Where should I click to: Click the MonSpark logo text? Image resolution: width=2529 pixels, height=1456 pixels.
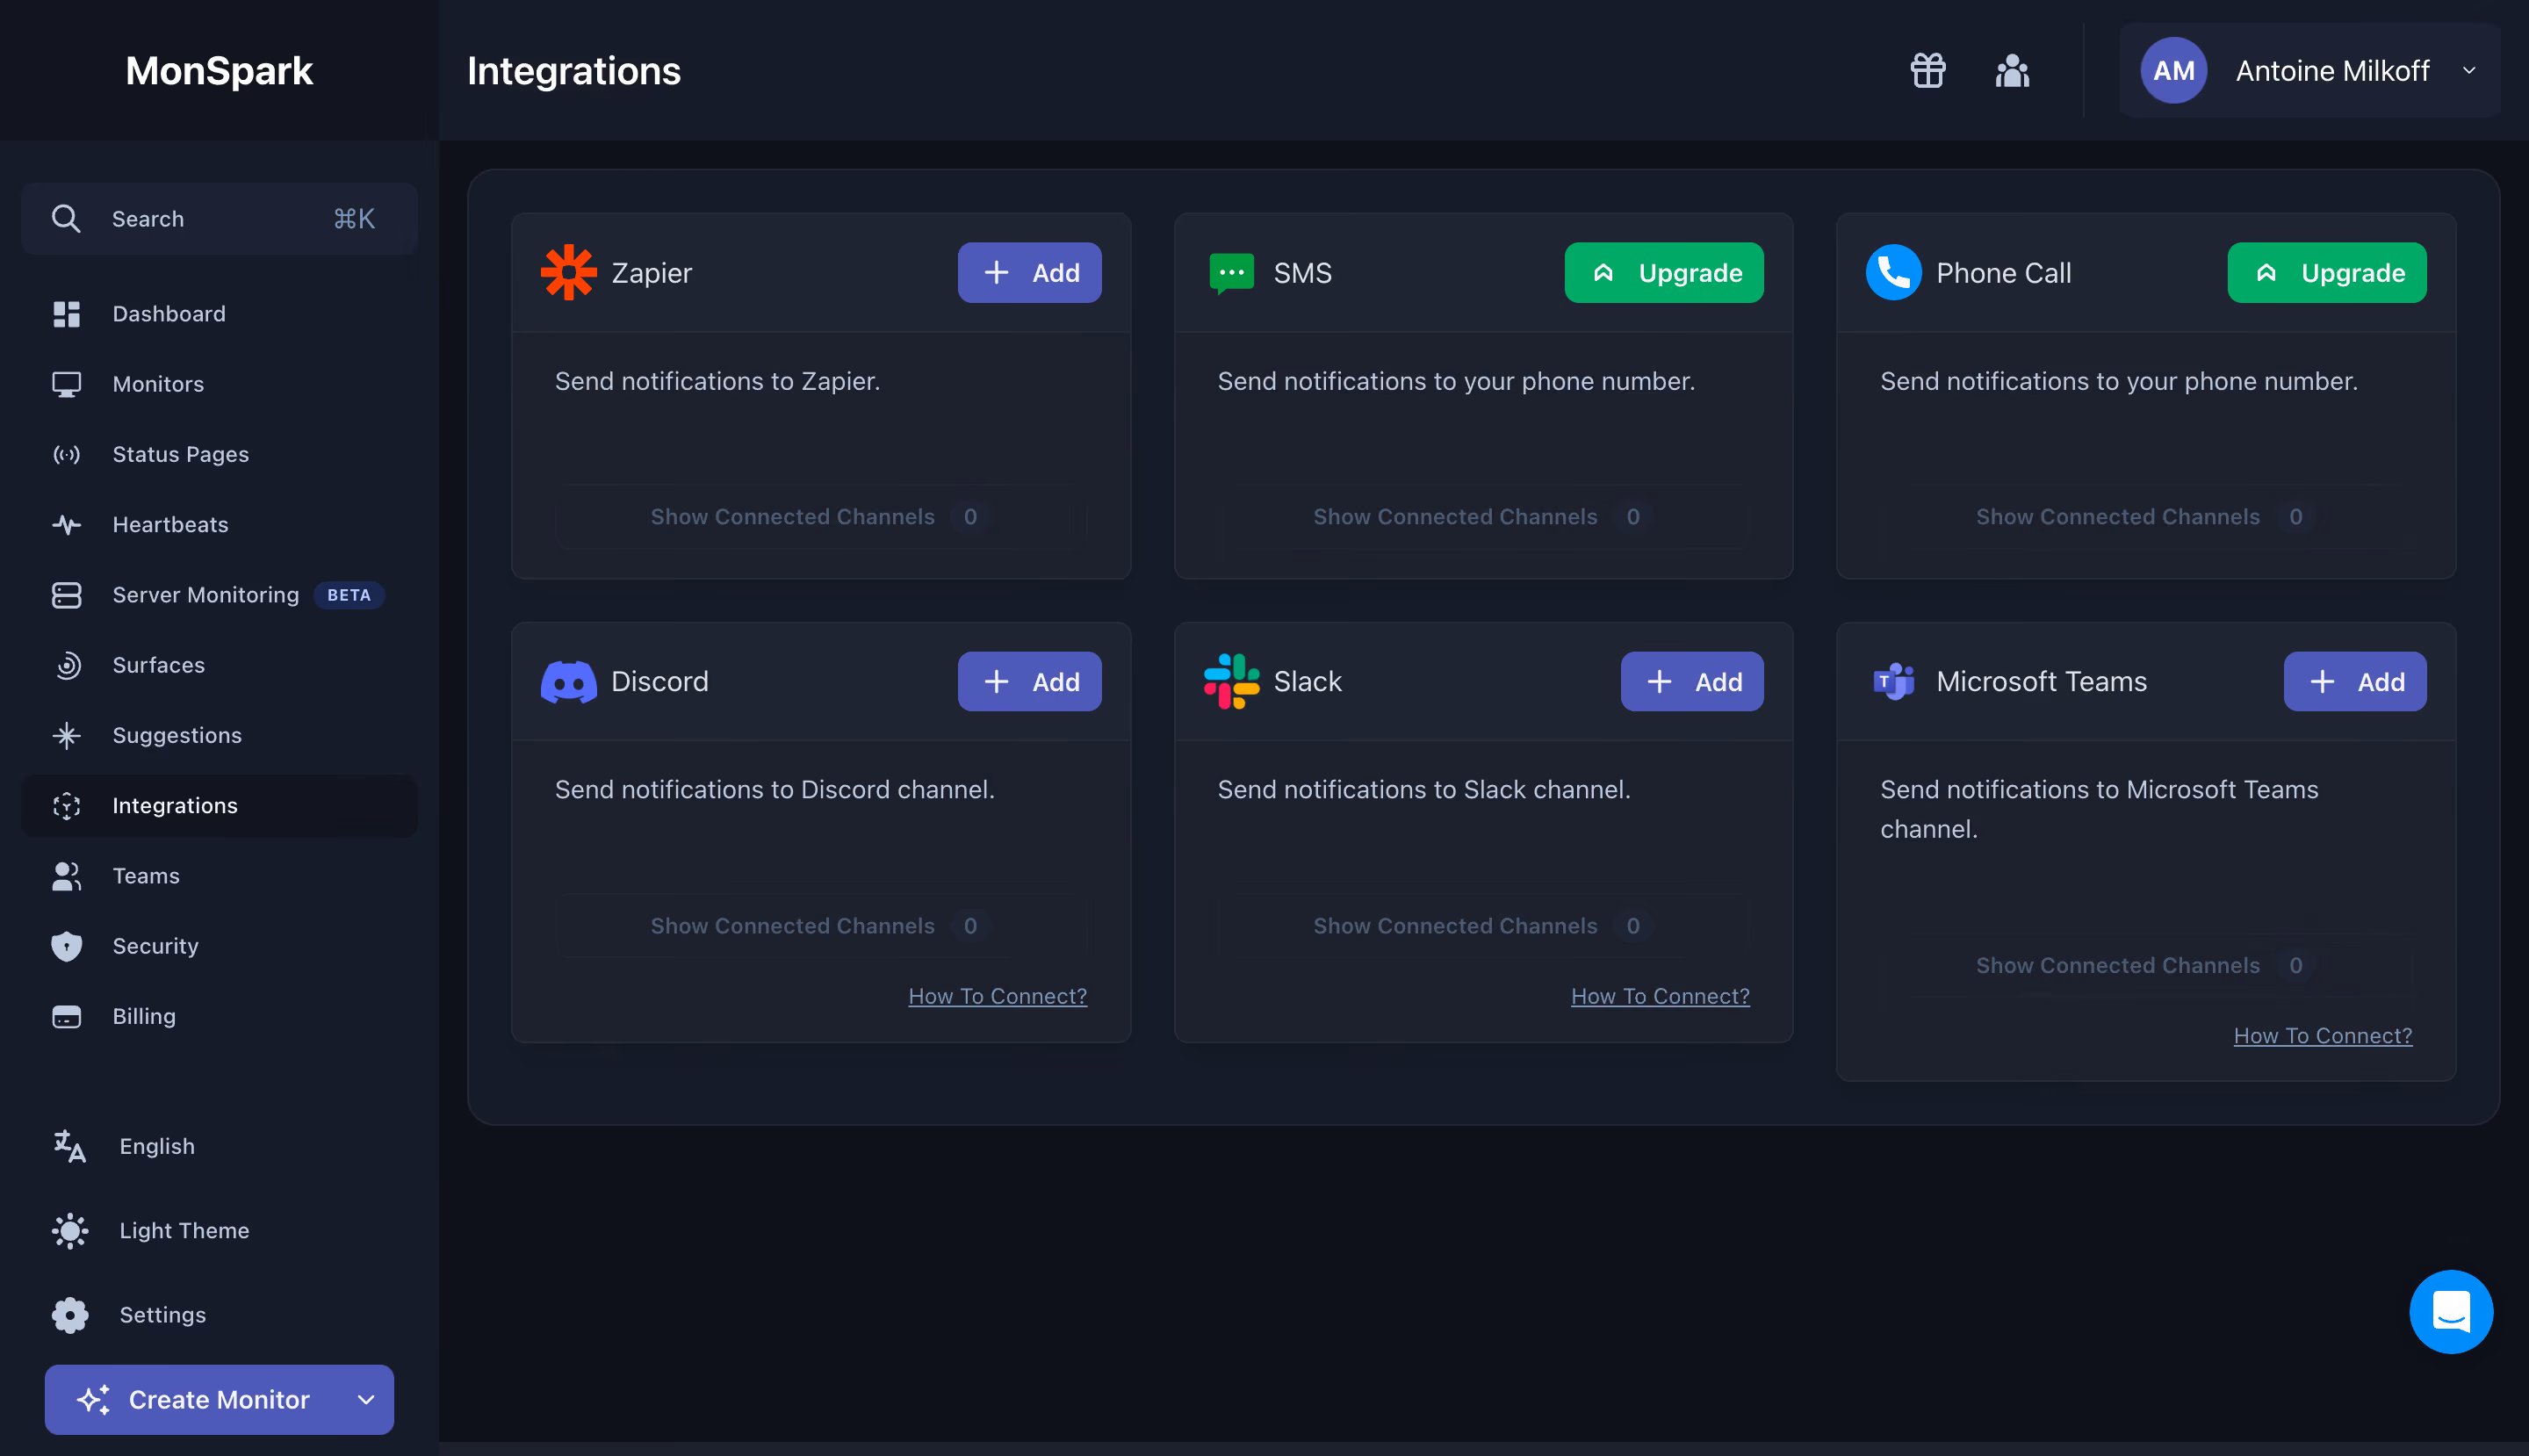(219, 71)
